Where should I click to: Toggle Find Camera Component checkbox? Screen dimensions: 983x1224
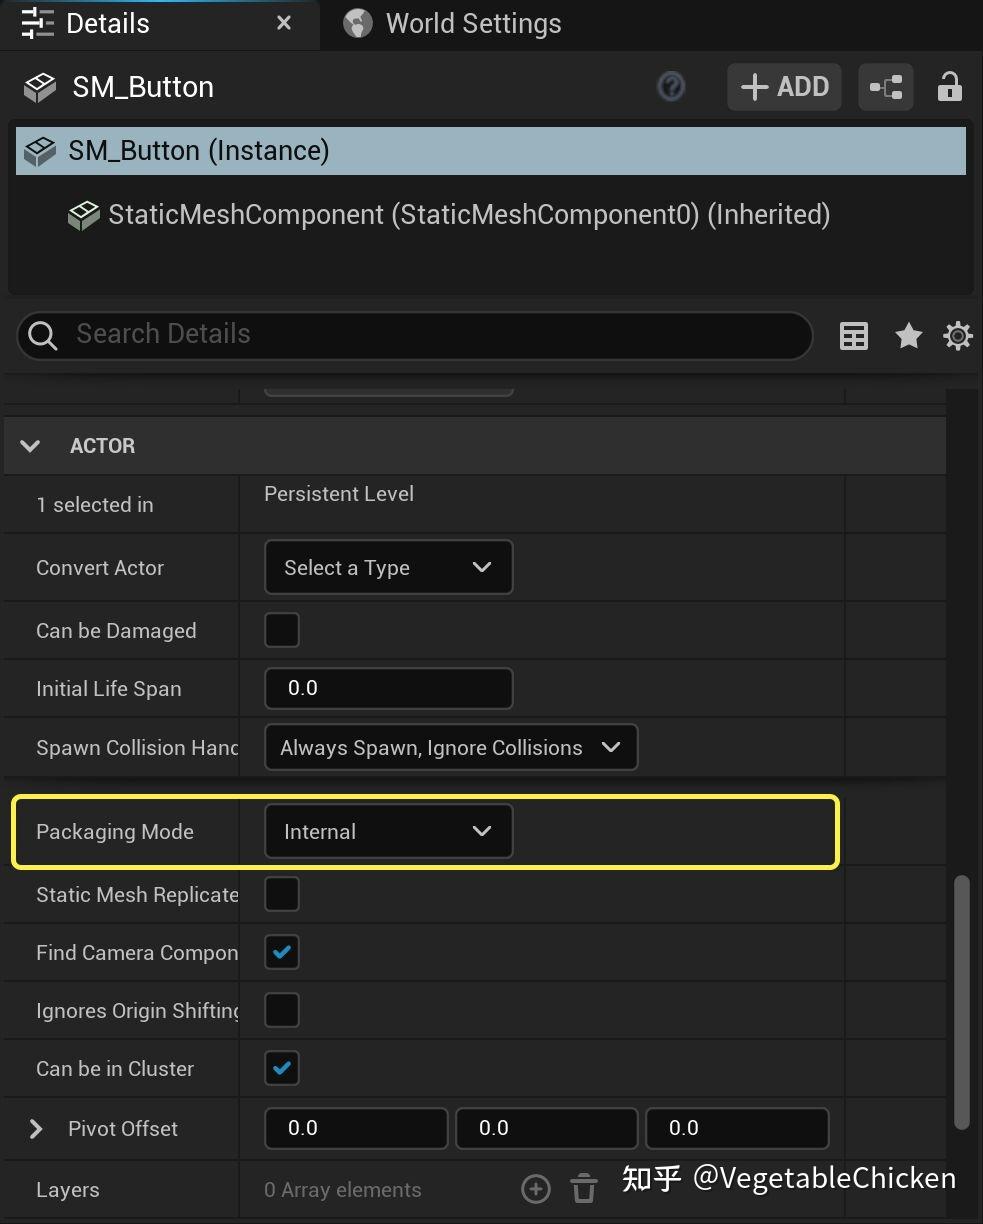click(282, 953)
